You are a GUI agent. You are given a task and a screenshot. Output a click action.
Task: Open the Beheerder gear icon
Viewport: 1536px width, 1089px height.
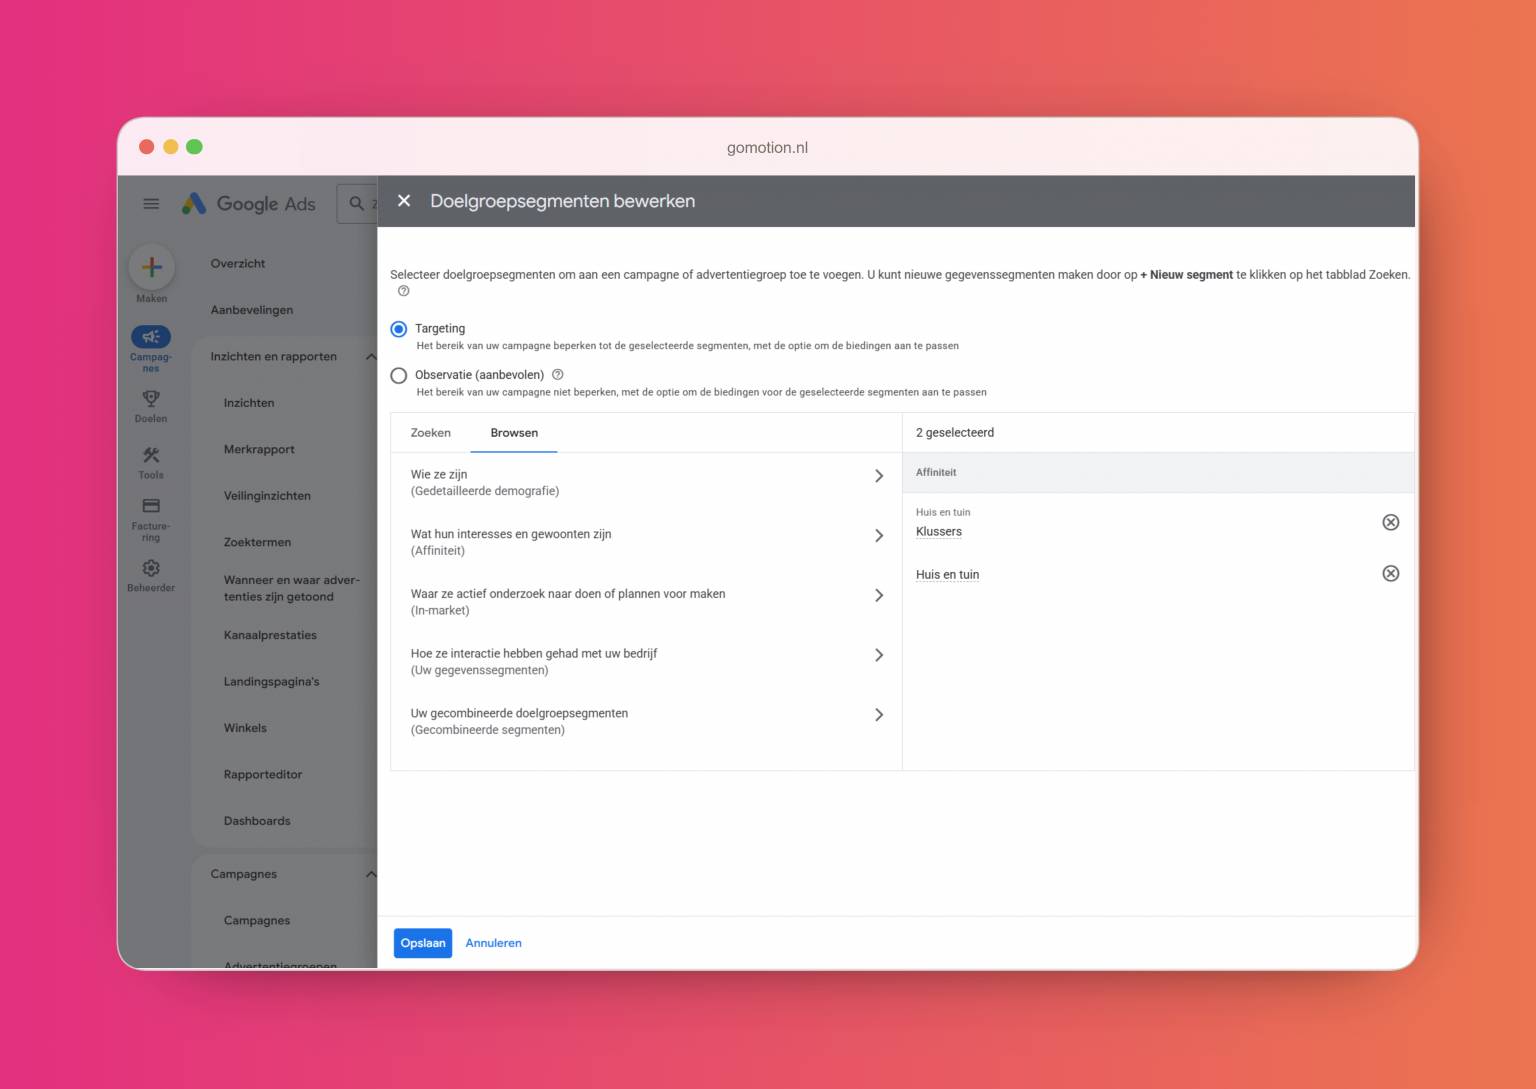point(151,568)
